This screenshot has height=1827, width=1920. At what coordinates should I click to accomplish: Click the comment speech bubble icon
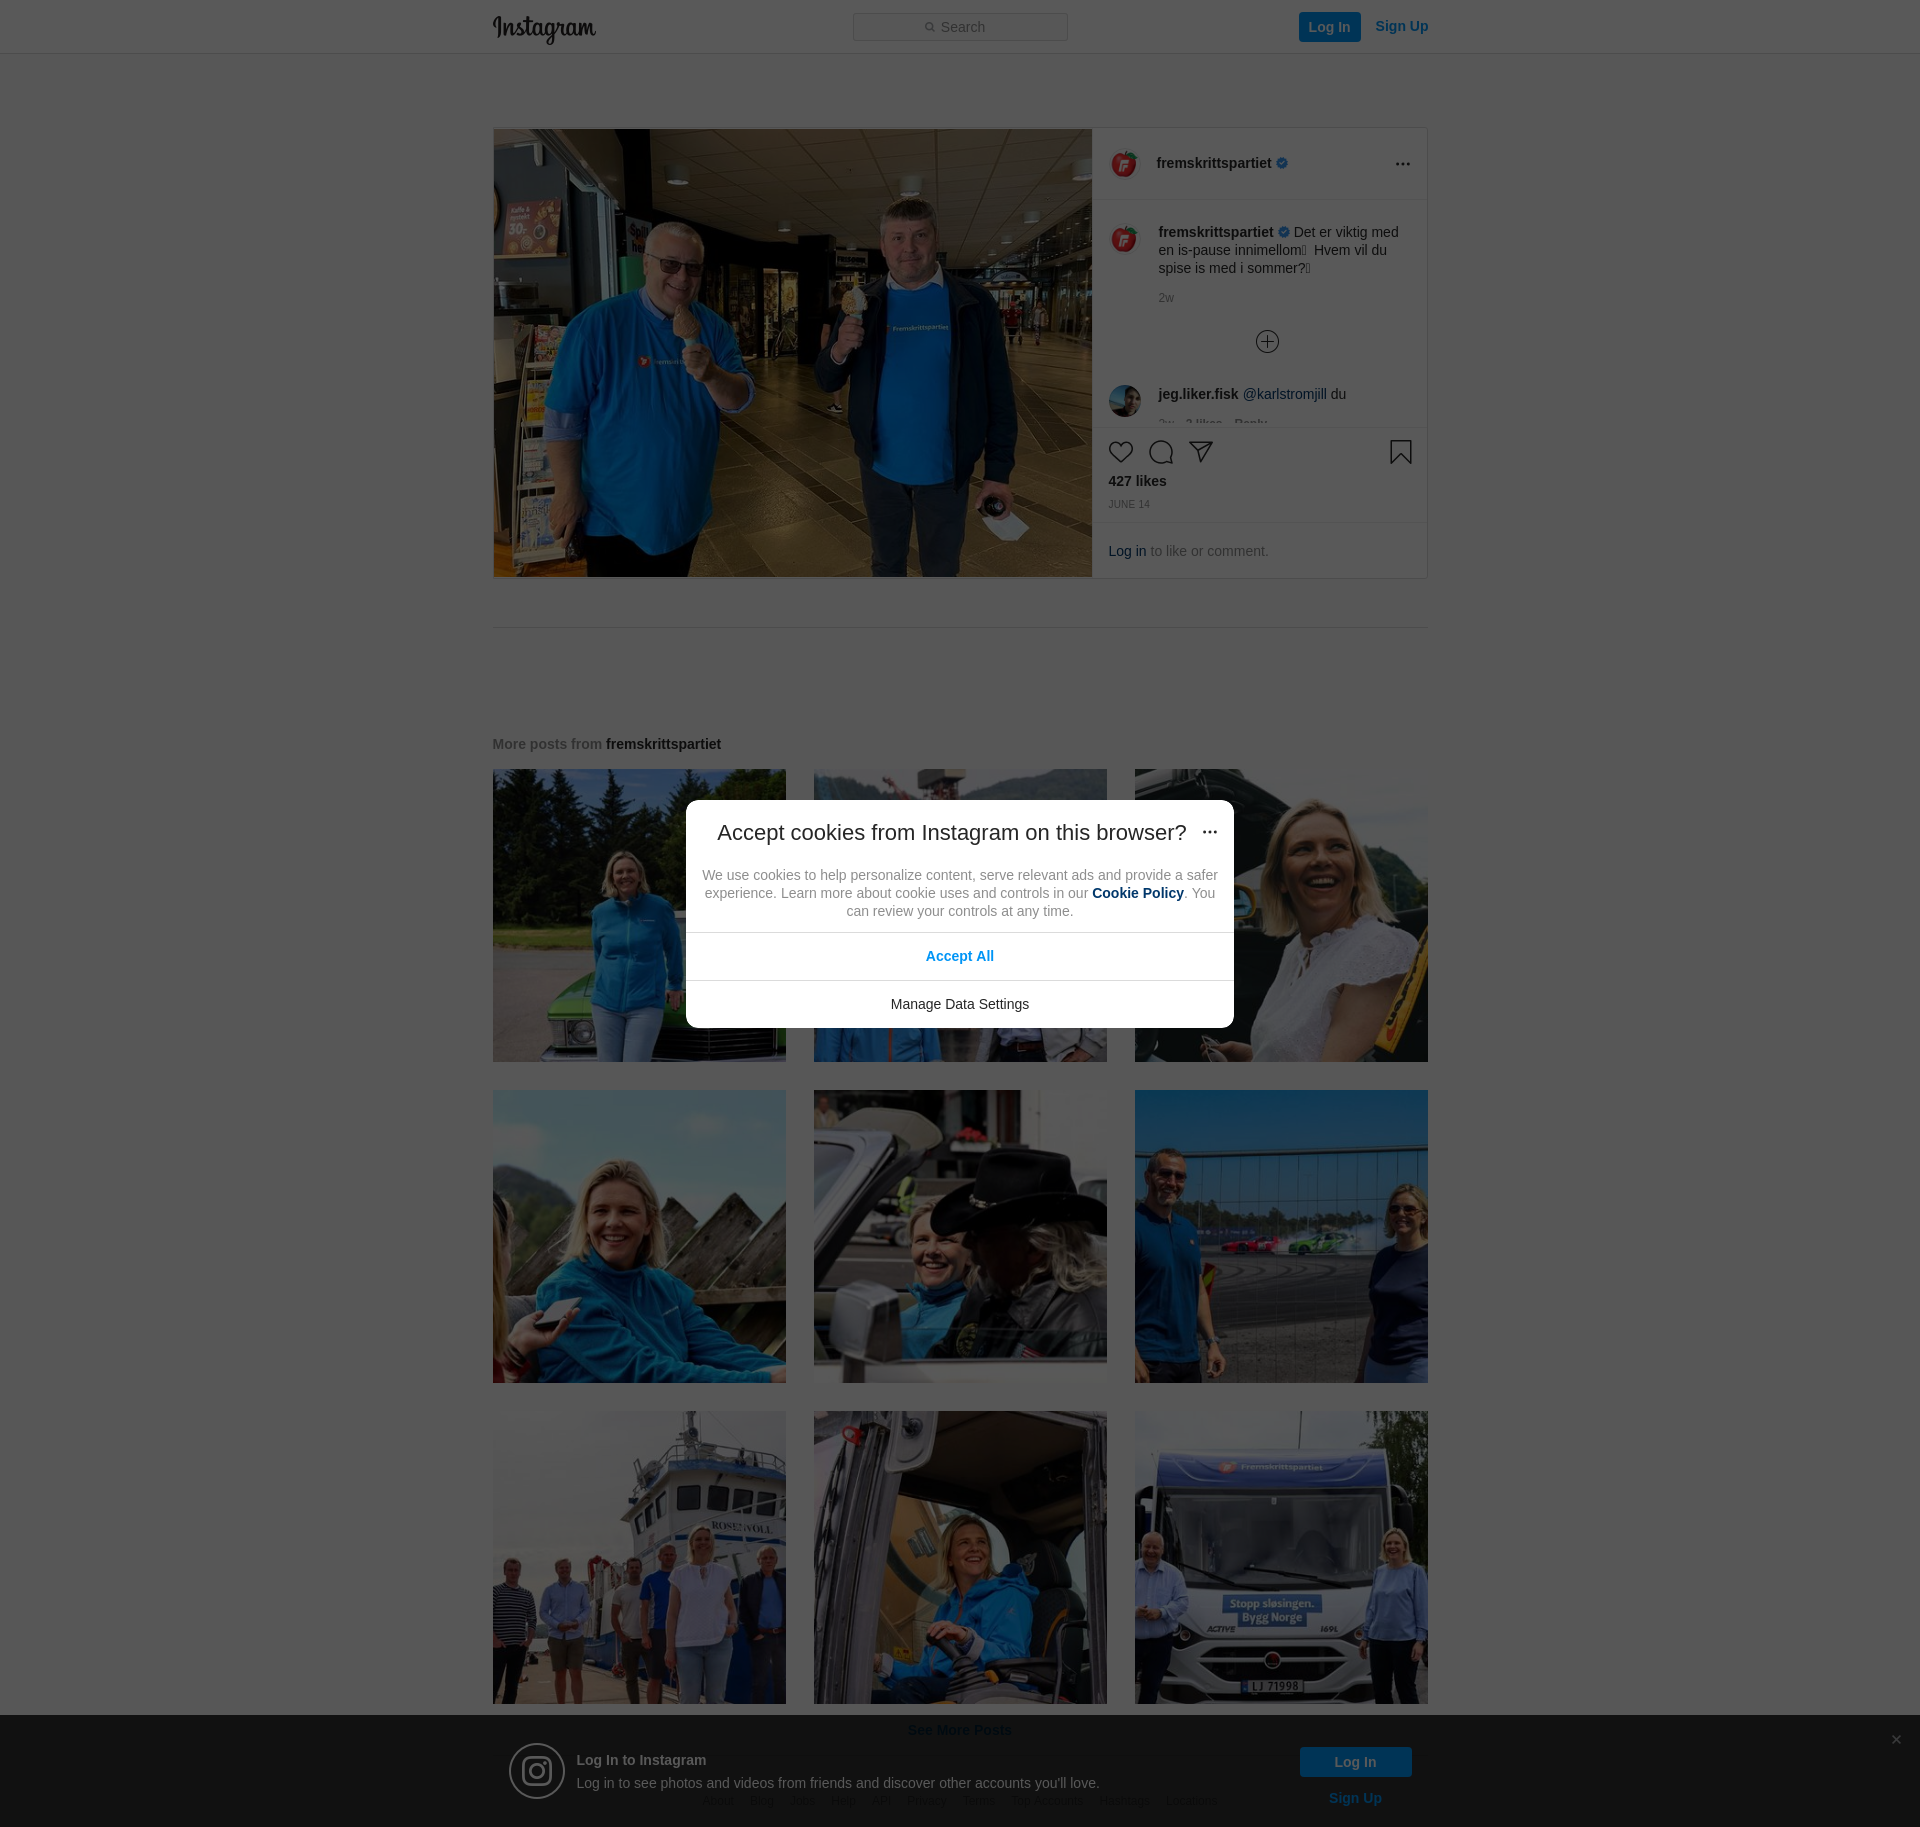(1160, 452)
